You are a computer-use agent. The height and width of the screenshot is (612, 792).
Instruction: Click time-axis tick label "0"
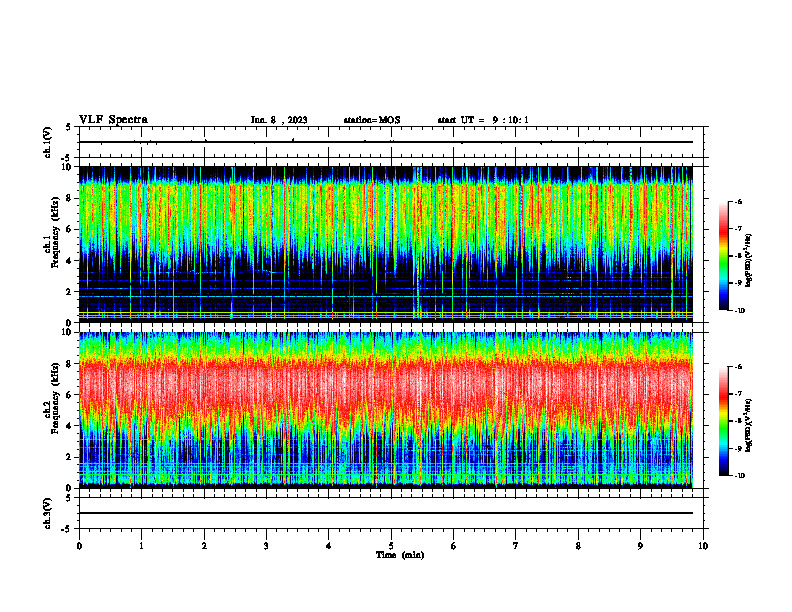coord(79,546)
